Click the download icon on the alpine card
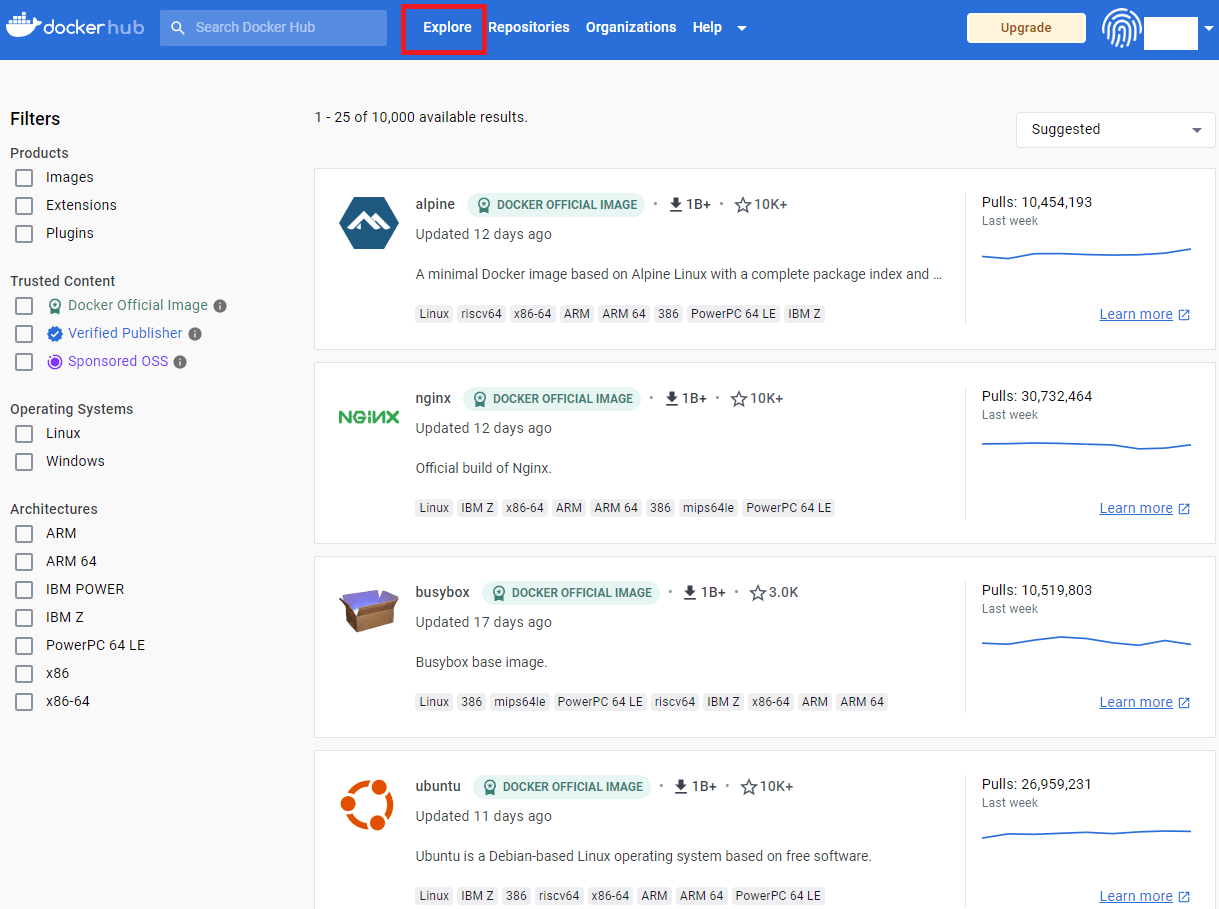Viewport: 1219px width, 909px height. (x=676, y=204)
